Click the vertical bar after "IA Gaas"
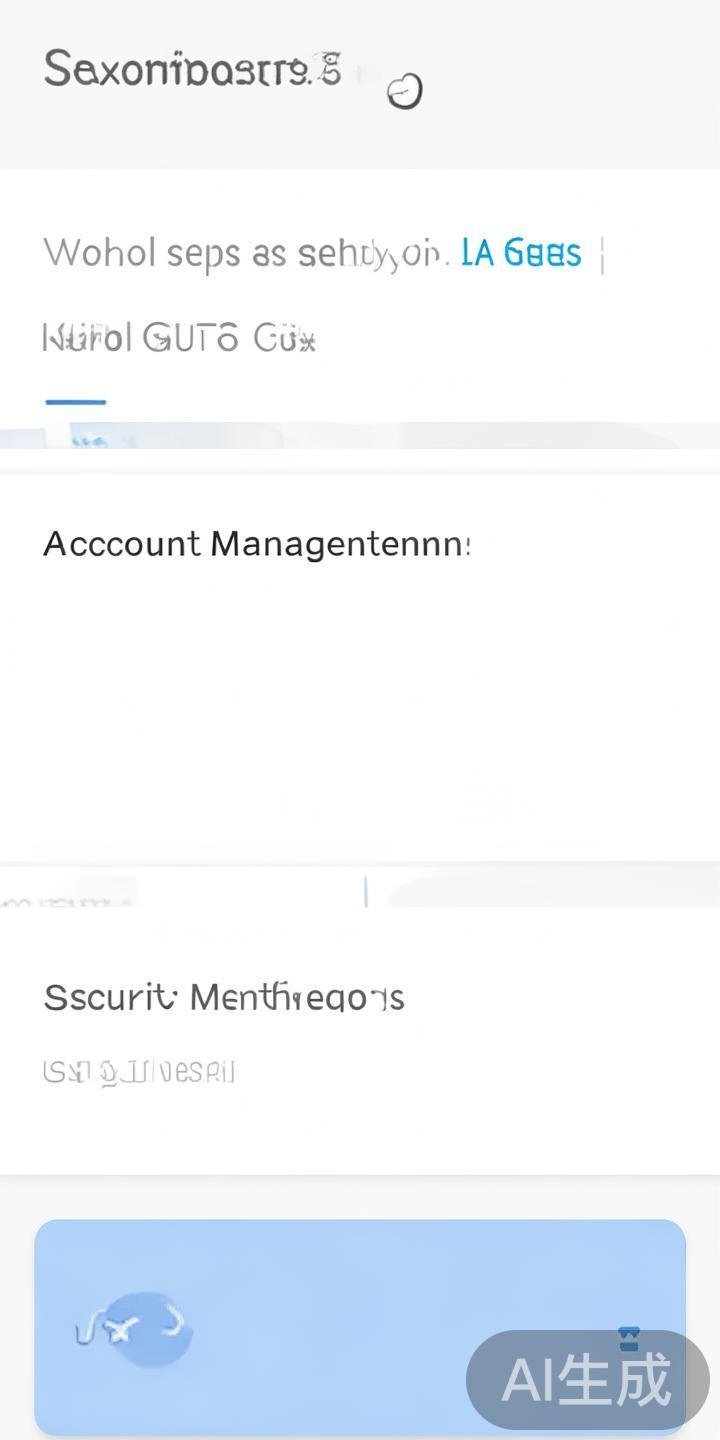Image resolution: width=720 pixels, height=1440 pixels. [x=602, y=254]
